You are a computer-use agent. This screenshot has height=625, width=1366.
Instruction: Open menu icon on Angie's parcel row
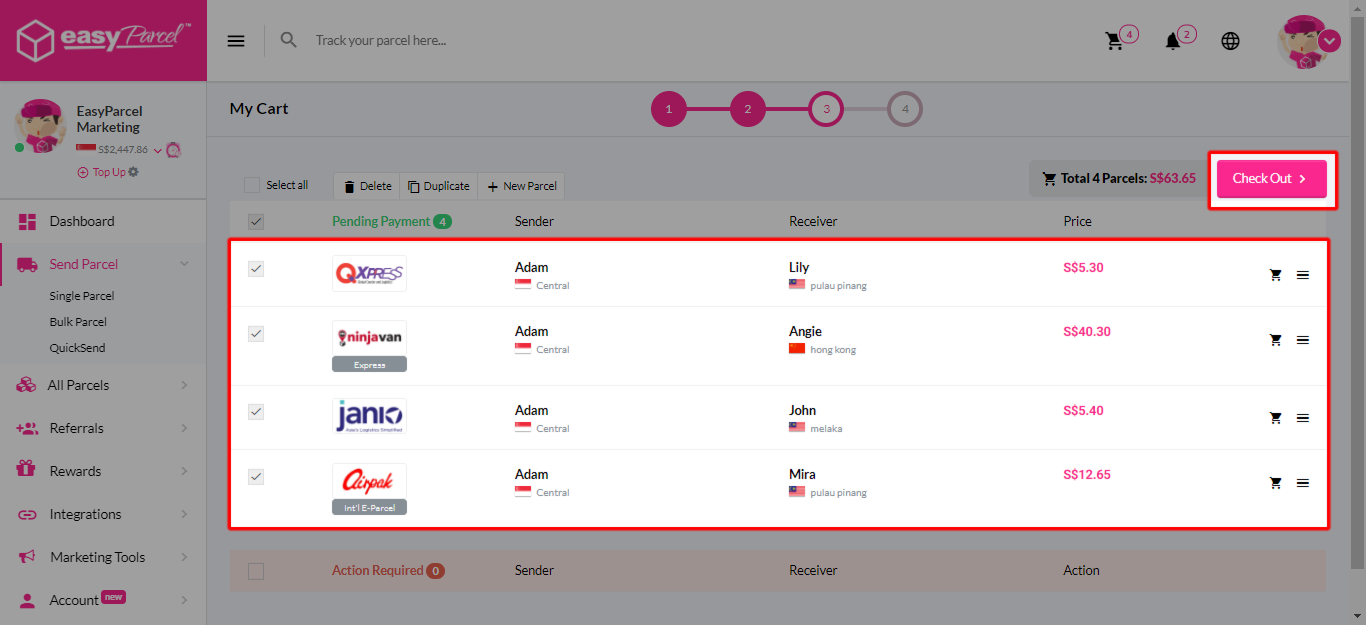(1303, 340)
